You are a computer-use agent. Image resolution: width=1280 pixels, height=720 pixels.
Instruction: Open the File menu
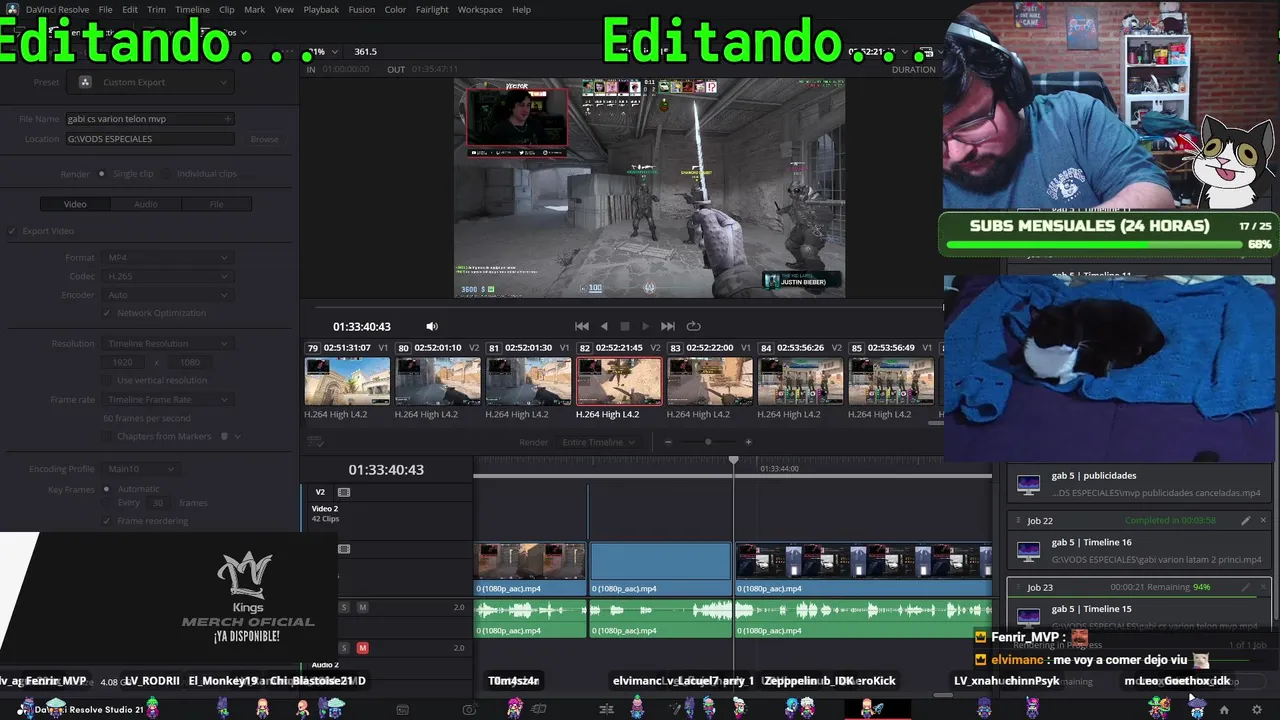pyautogui.click(x=105, y=9)
